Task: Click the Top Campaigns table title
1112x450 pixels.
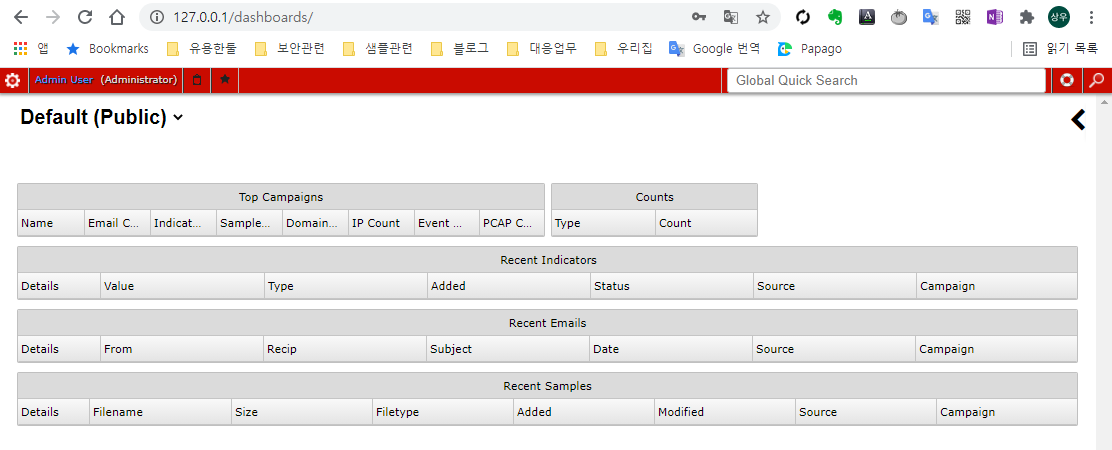Action: click(281, 197)
